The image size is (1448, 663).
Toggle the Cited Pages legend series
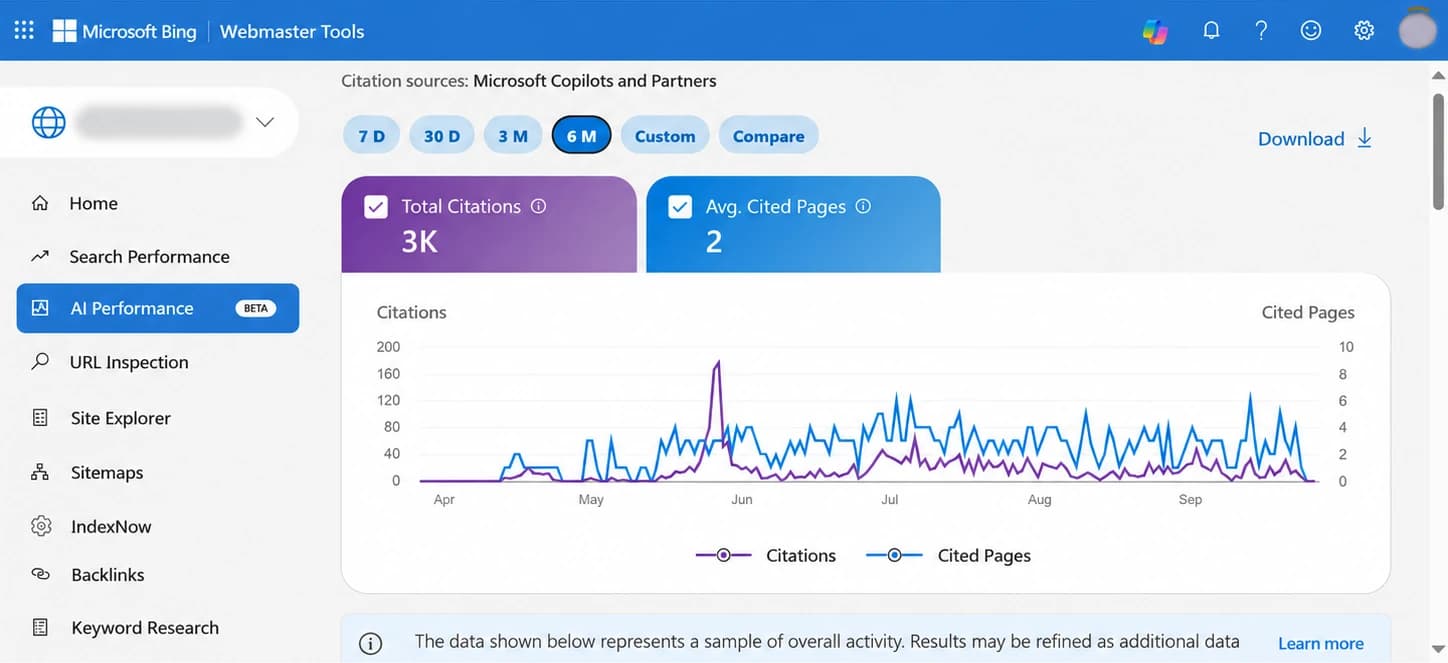(x=948, y=555)
